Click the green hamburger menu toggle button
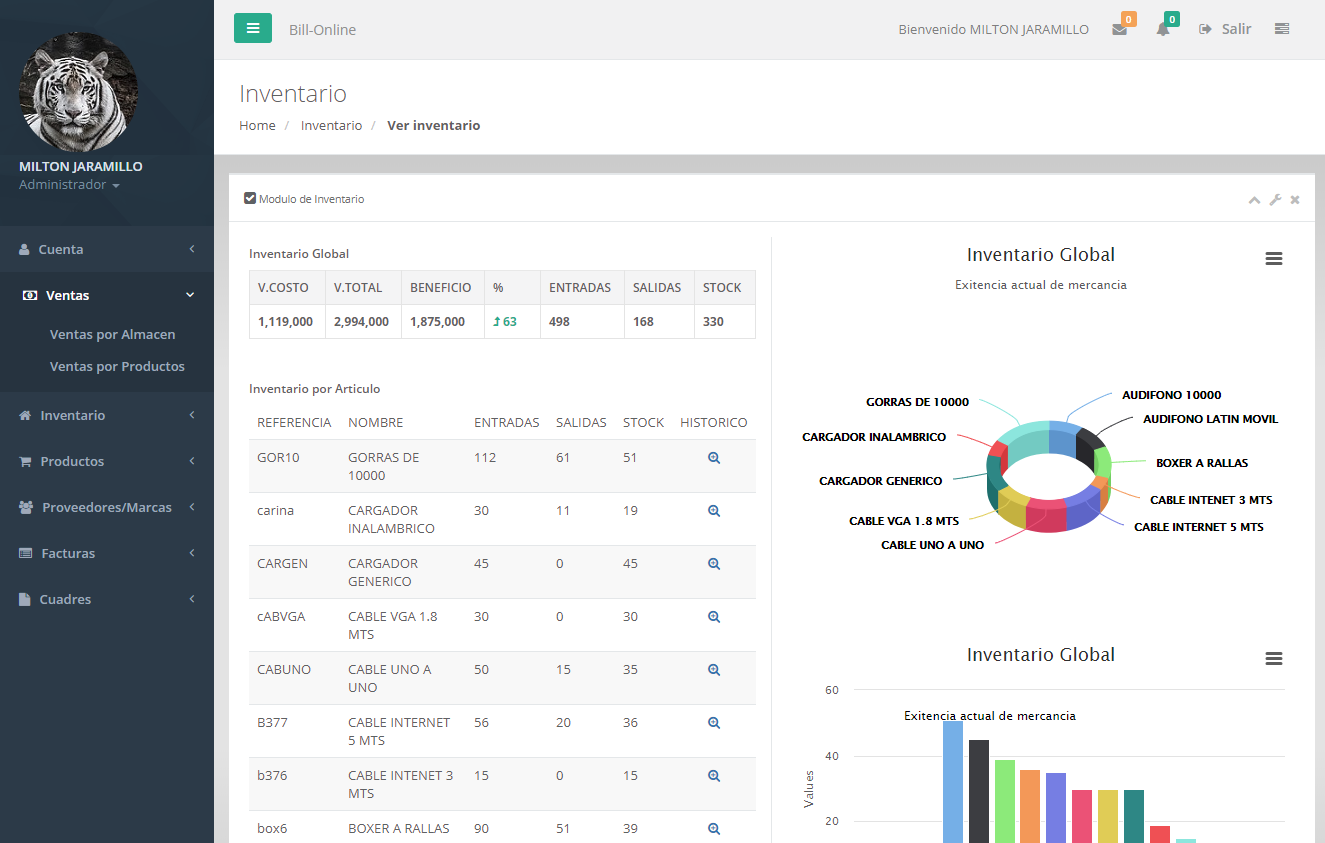This screenshot has width=1325, height=843. (252, 28)
